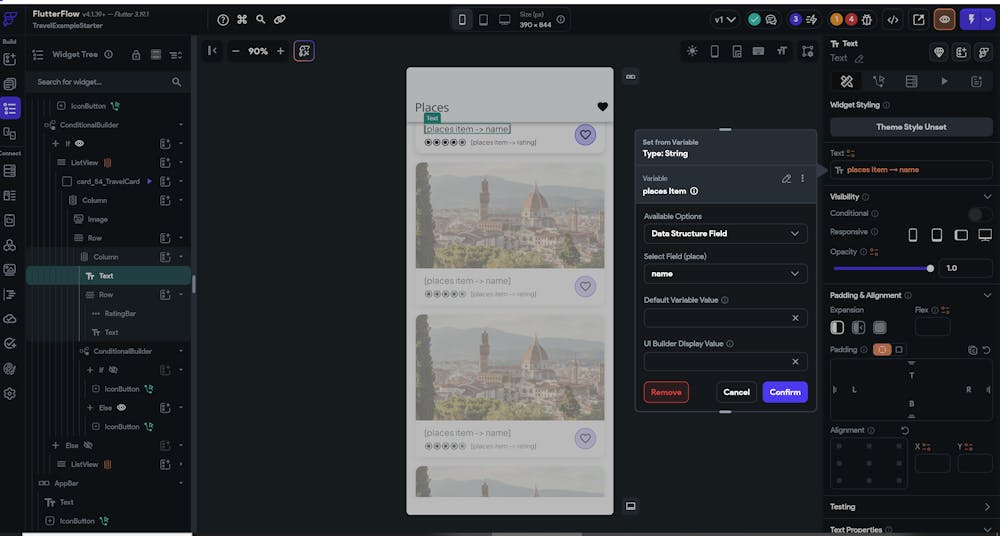
Task: Open keyboard shortcuts command icon
Action: [242, 20]
